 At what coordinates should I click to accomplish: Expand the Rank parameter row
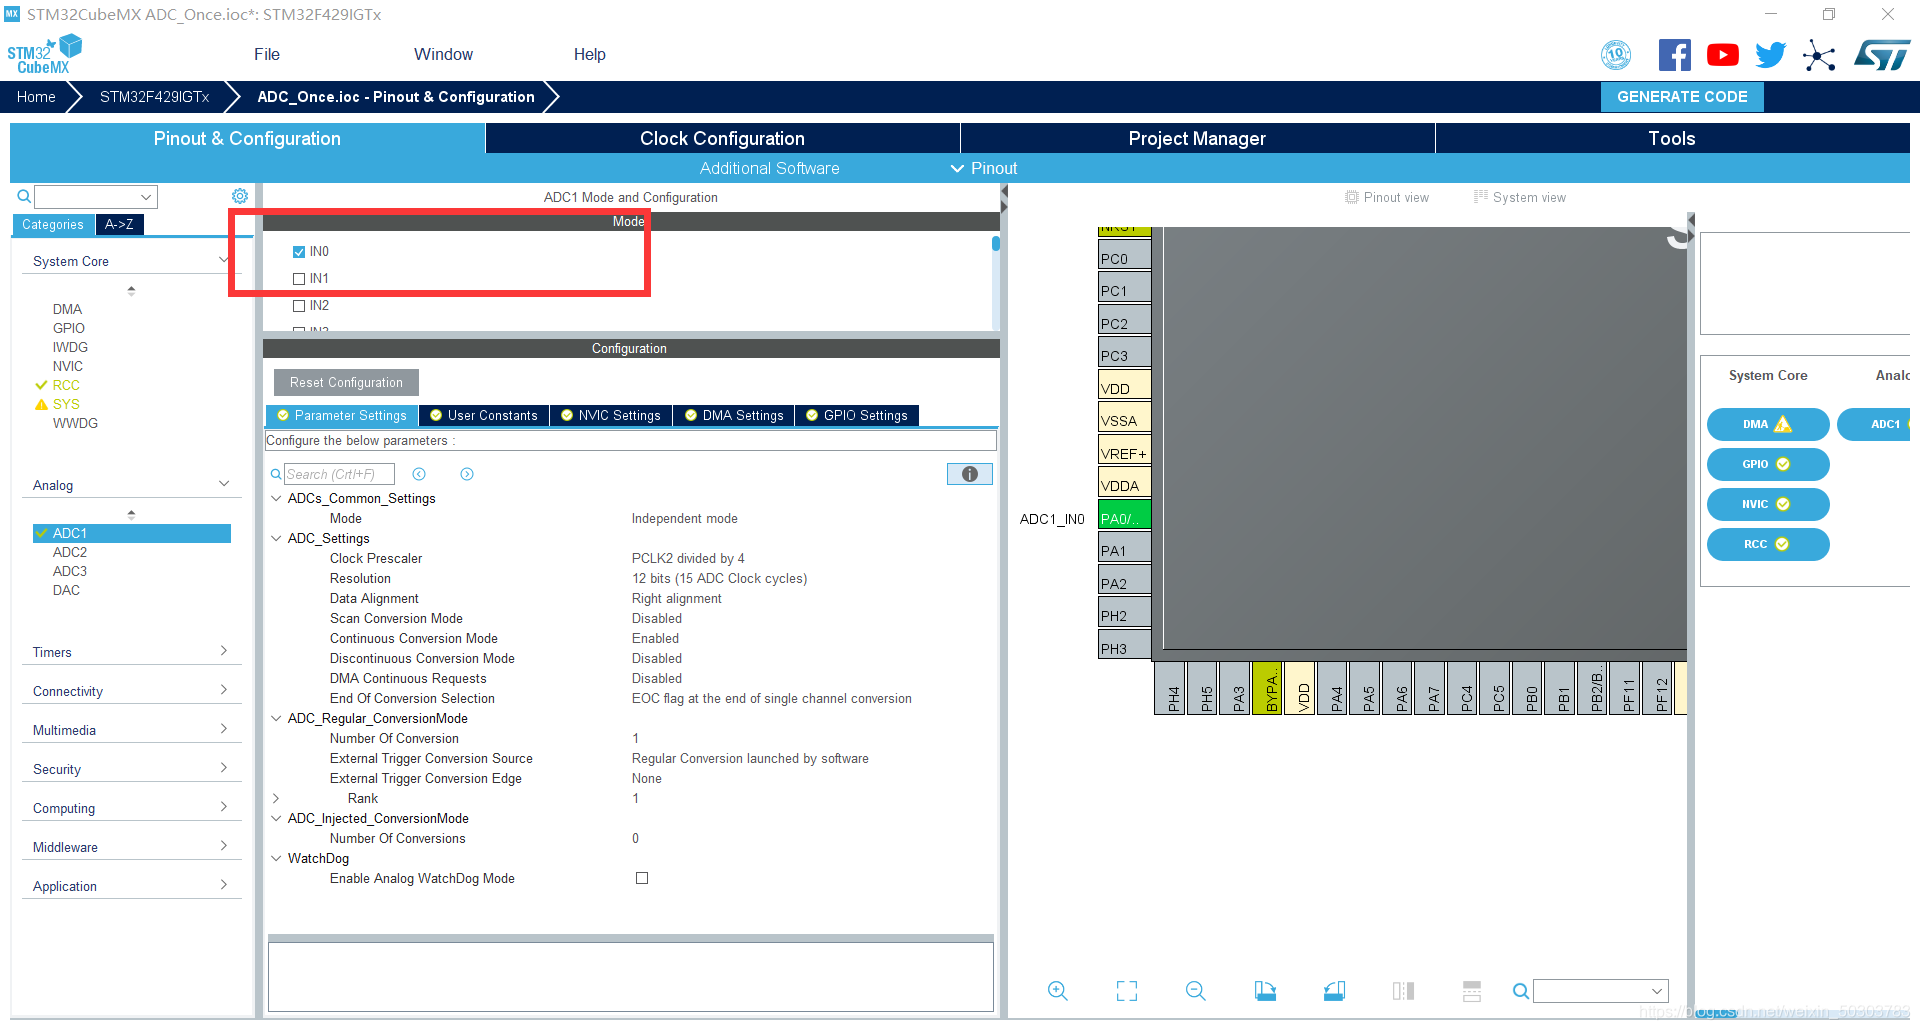point(276,798)
